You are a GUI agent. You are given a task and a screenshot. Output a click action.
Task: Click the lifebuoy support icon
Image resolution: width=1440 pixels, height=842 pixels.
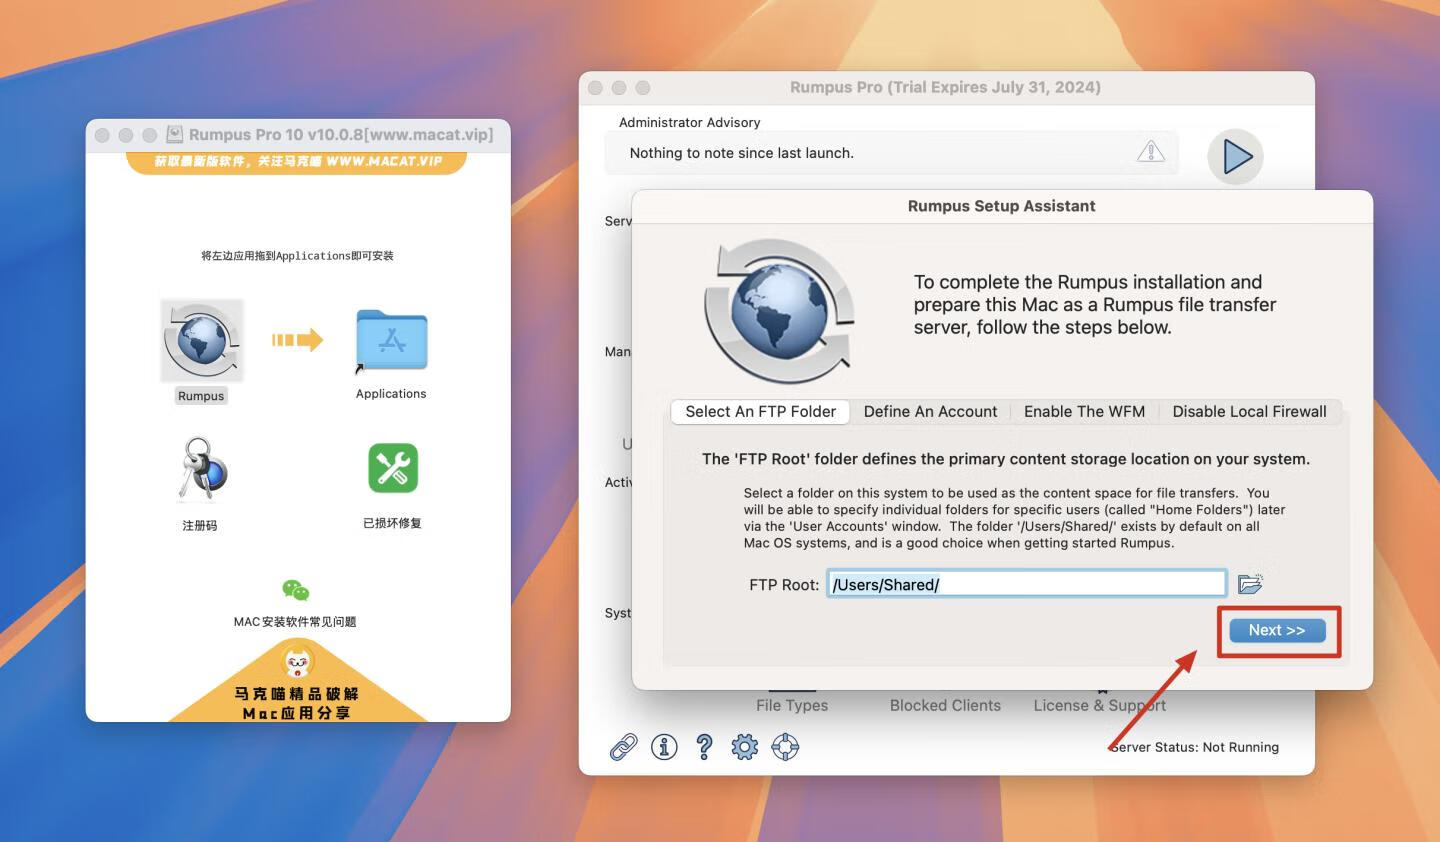click(x=785, y=747)
